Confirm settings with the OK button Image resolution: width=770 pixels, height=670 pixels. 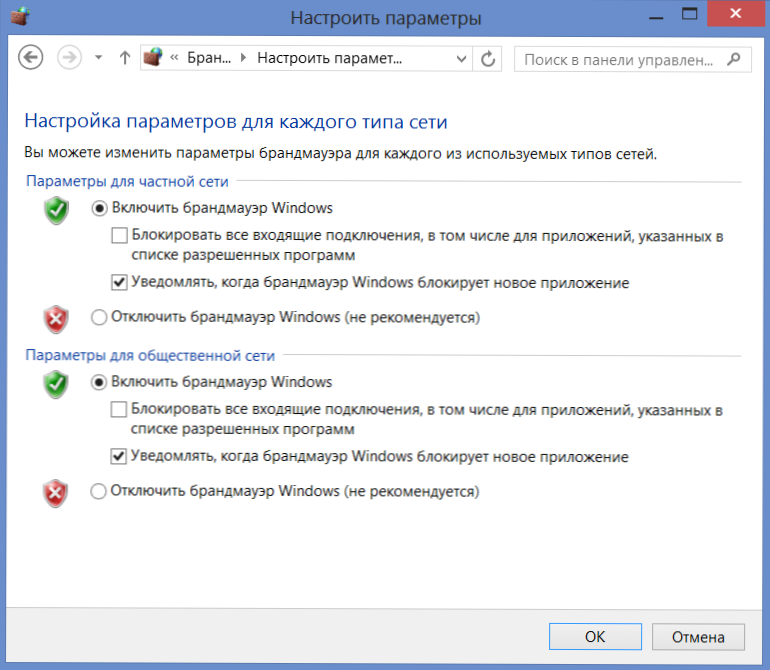click(x=595, y=637)
